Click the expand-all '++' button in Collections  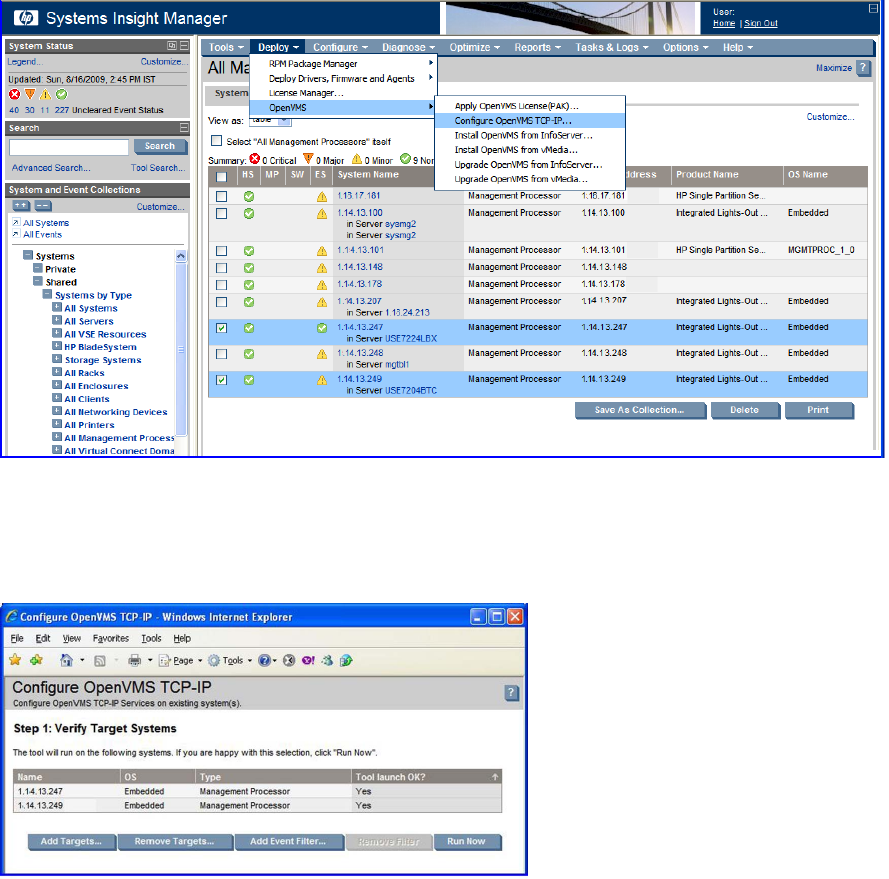tap(21, 206)
